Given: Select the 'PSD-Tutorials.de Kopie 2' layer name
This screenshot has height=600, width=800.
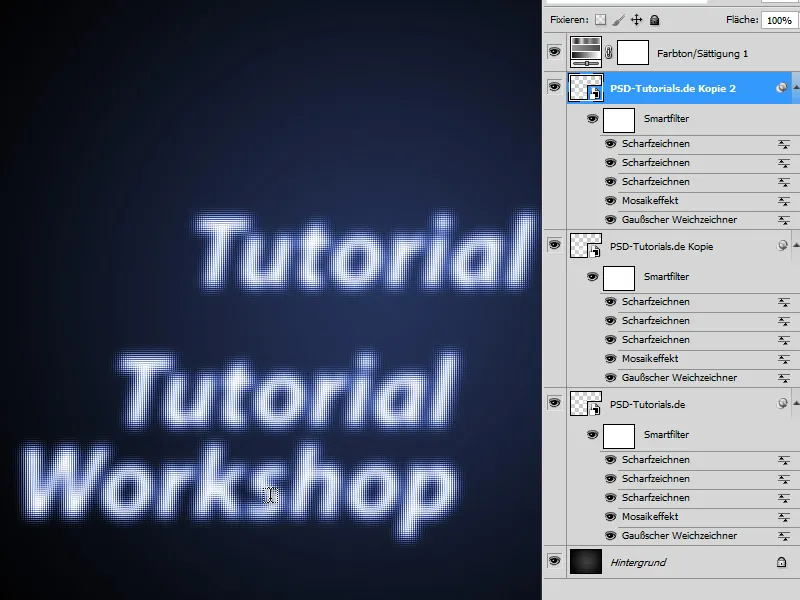Looking at the screenshot, I should [672, 88].
